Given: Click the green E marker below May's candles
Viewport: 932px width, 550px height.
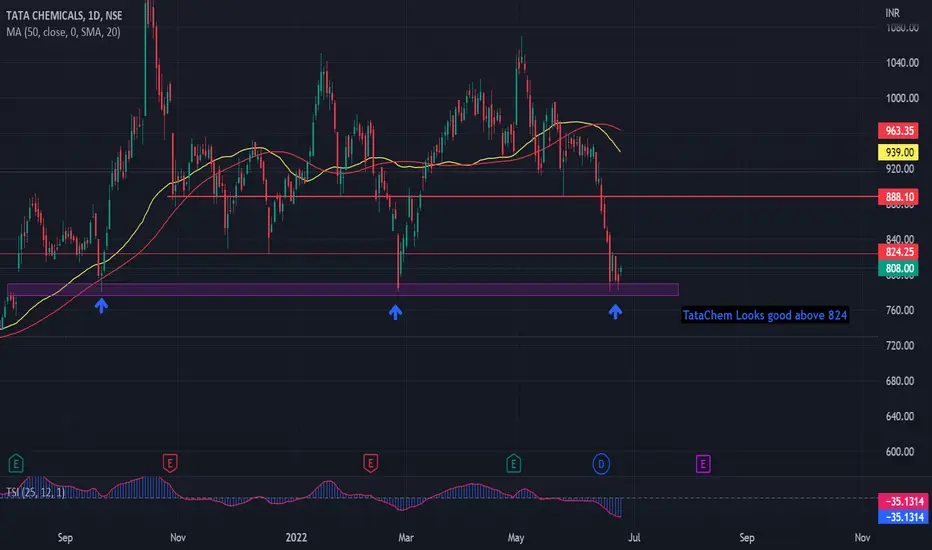Looking at the screenshot, I should (x=514, y=464).
